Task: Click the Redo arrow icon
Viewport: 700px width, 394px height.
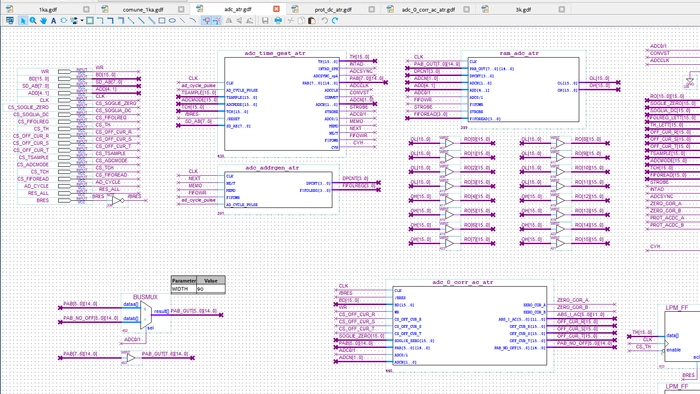Action: point(335,21)
